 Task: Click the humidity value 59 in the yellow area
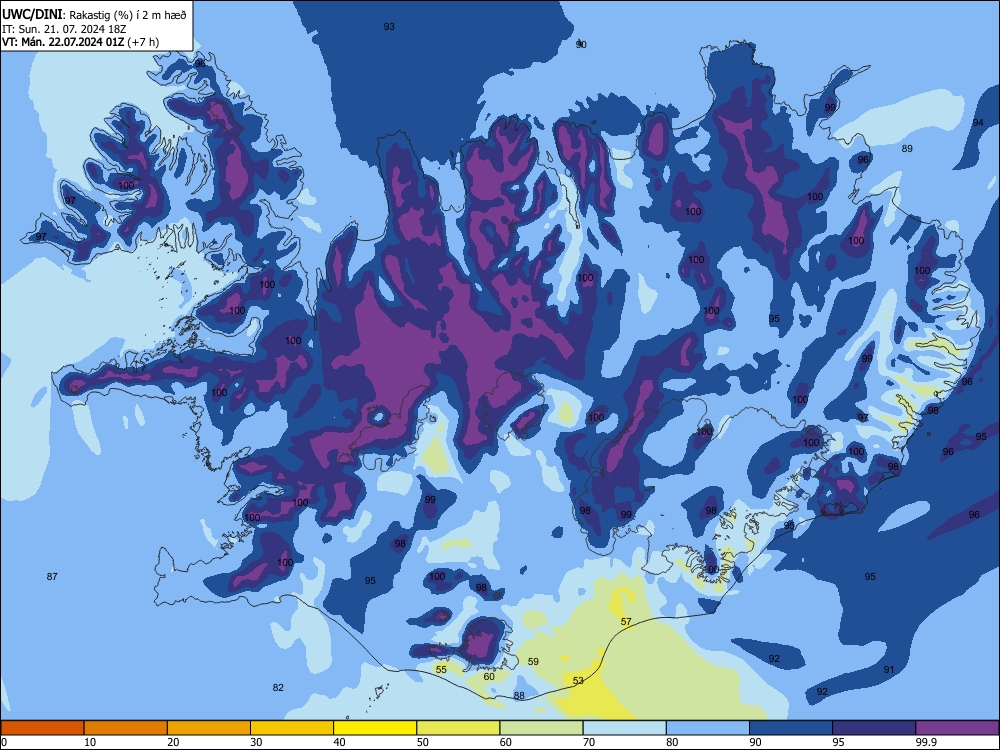tap(534, 662)
